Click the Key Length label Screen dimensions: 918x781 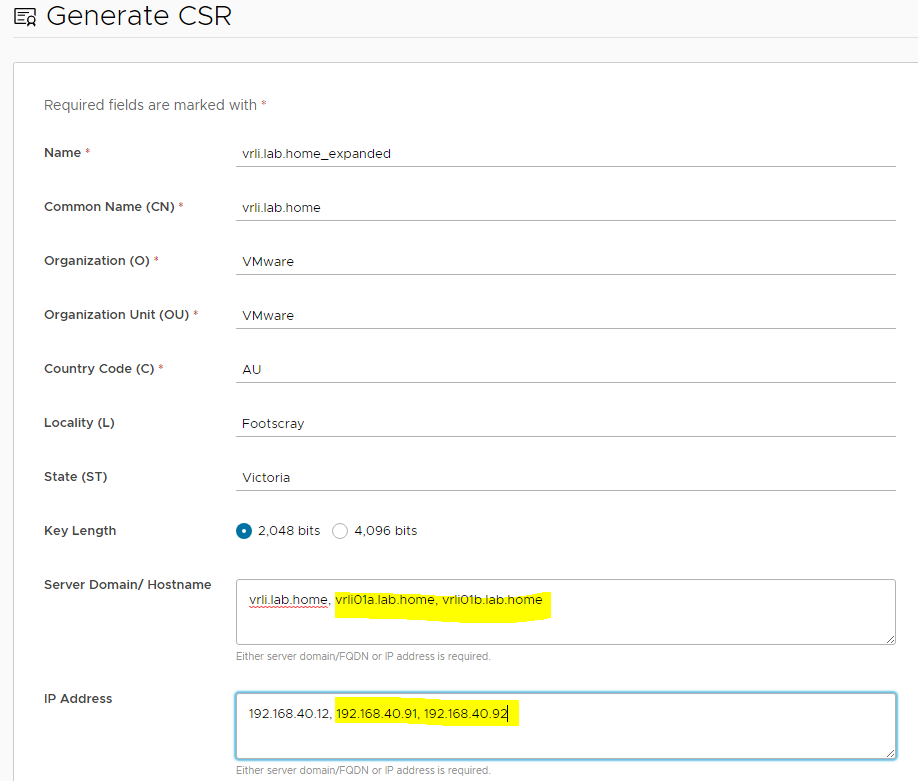pyautogui.click(x=80, y=531)
